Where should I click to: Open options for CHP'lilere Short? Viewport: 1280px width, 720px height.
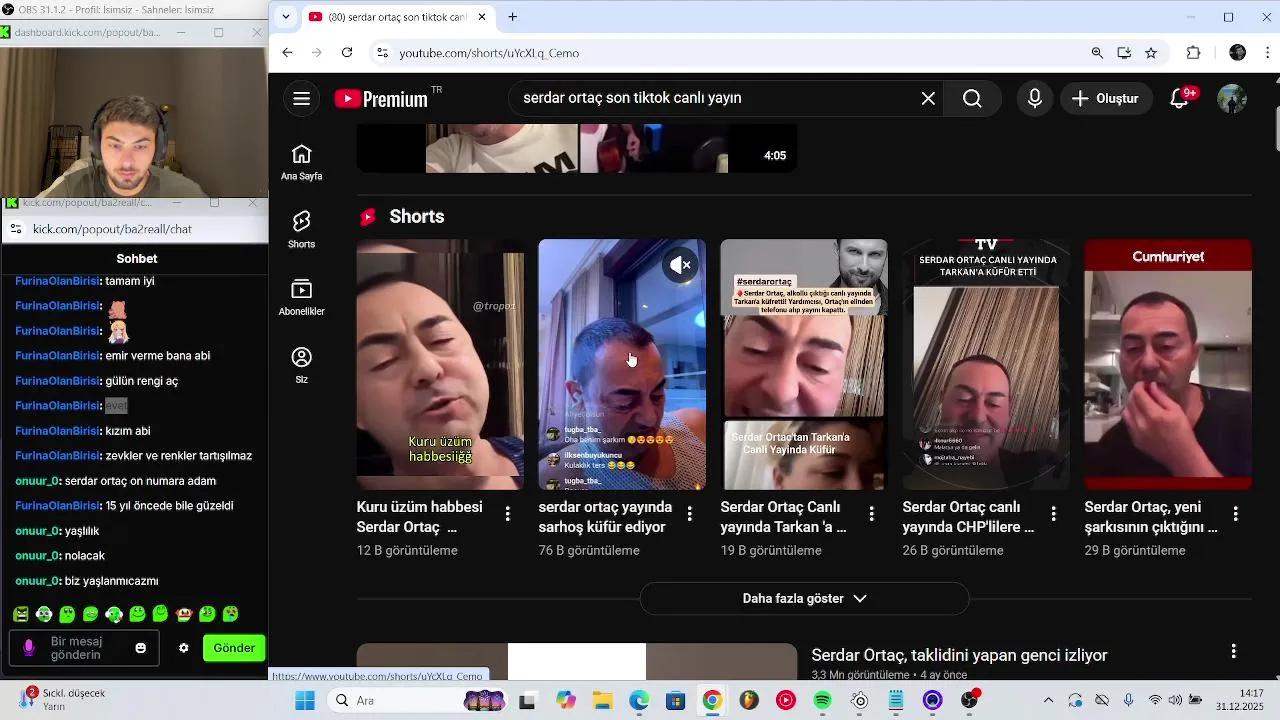click(x=1054, y=514)
